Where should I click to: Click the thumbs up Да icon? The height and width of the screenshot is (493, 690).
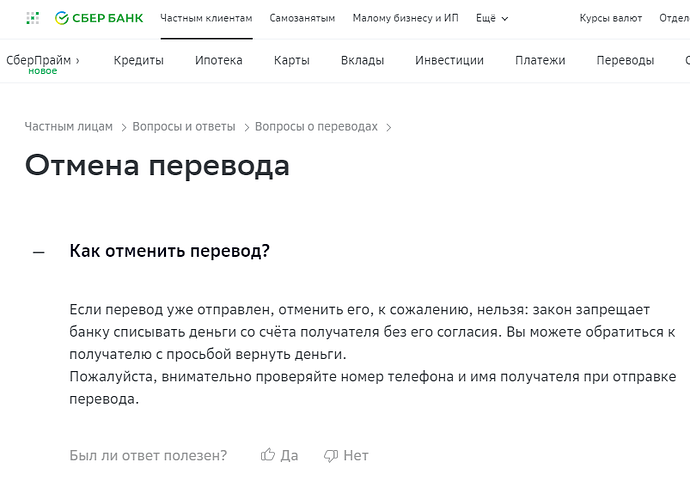(268, 455)
